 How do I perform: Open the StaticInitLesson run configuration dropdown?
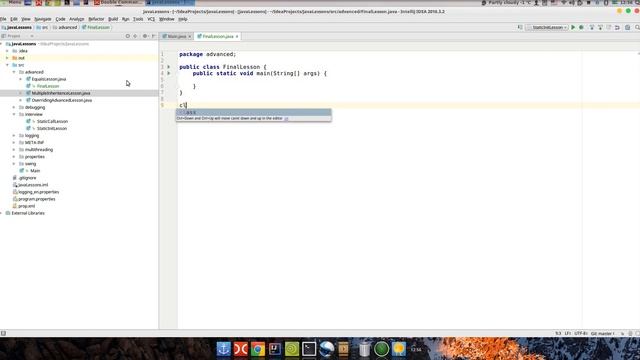tap(547, 27)
